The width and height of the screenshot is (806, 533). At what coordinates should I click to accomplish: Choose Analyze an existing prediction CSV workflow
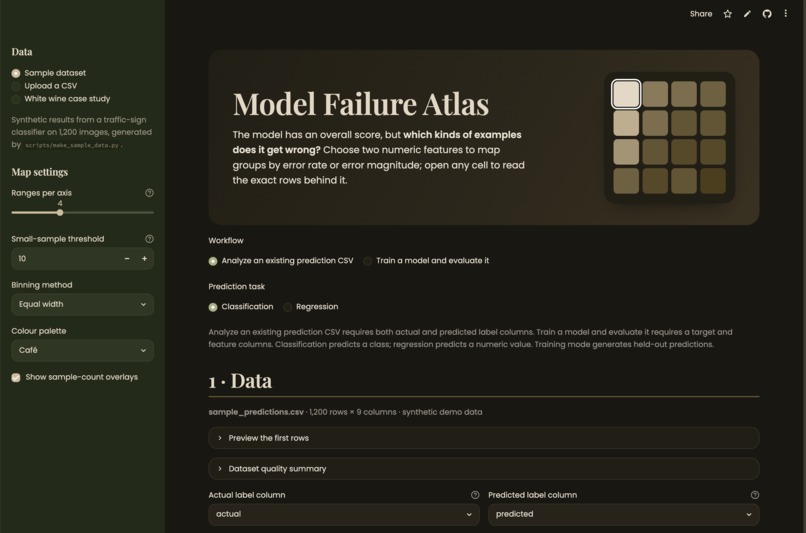click(281, 261)
